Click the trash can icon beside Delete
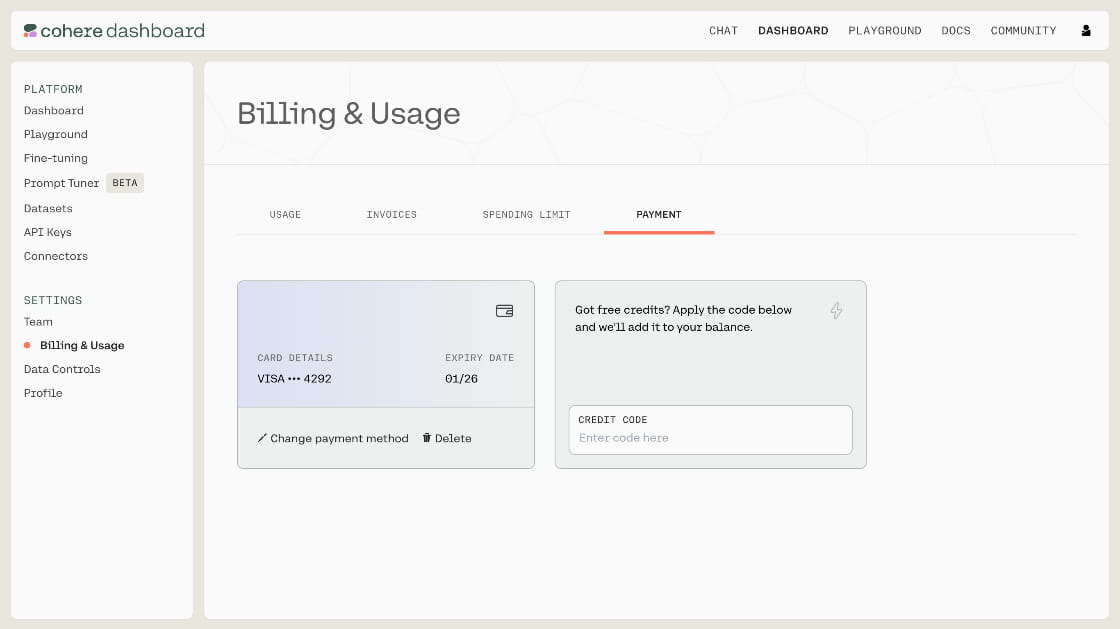Image resolution: width=1120 pixels, height=629 pixels. 426,438
